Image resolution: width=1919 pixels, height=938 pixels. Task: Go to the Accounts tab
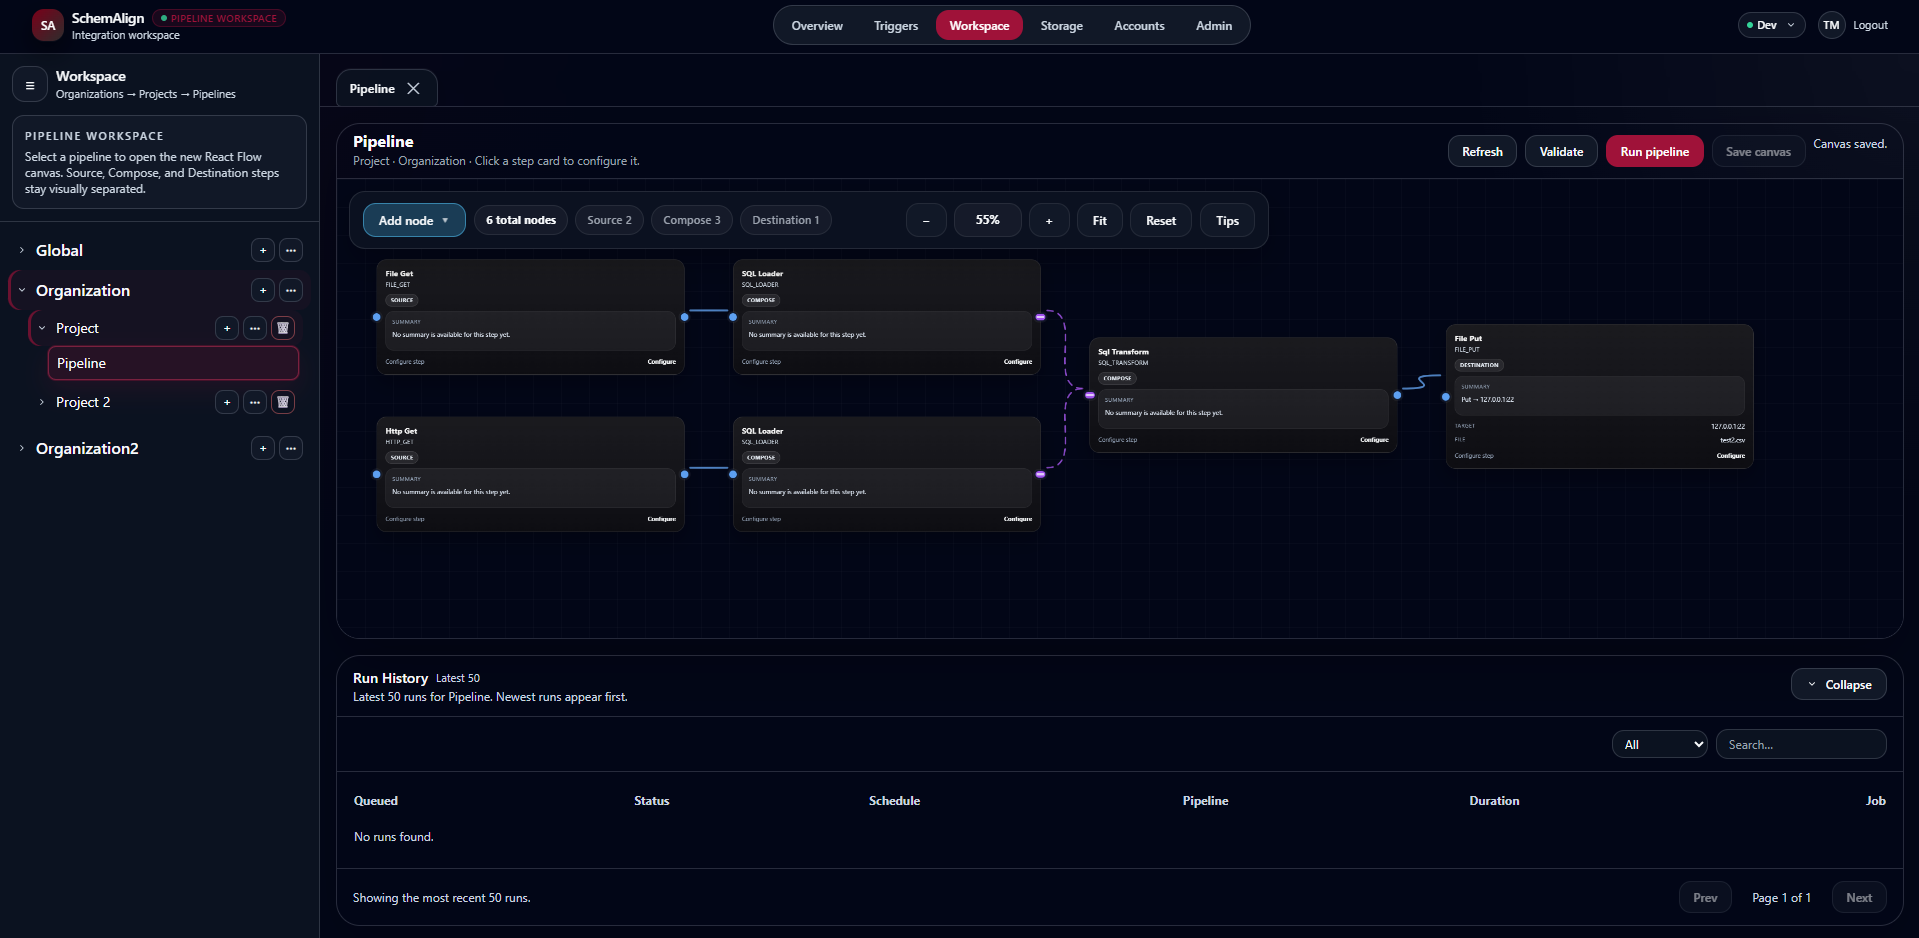(x=1139, y=26)
